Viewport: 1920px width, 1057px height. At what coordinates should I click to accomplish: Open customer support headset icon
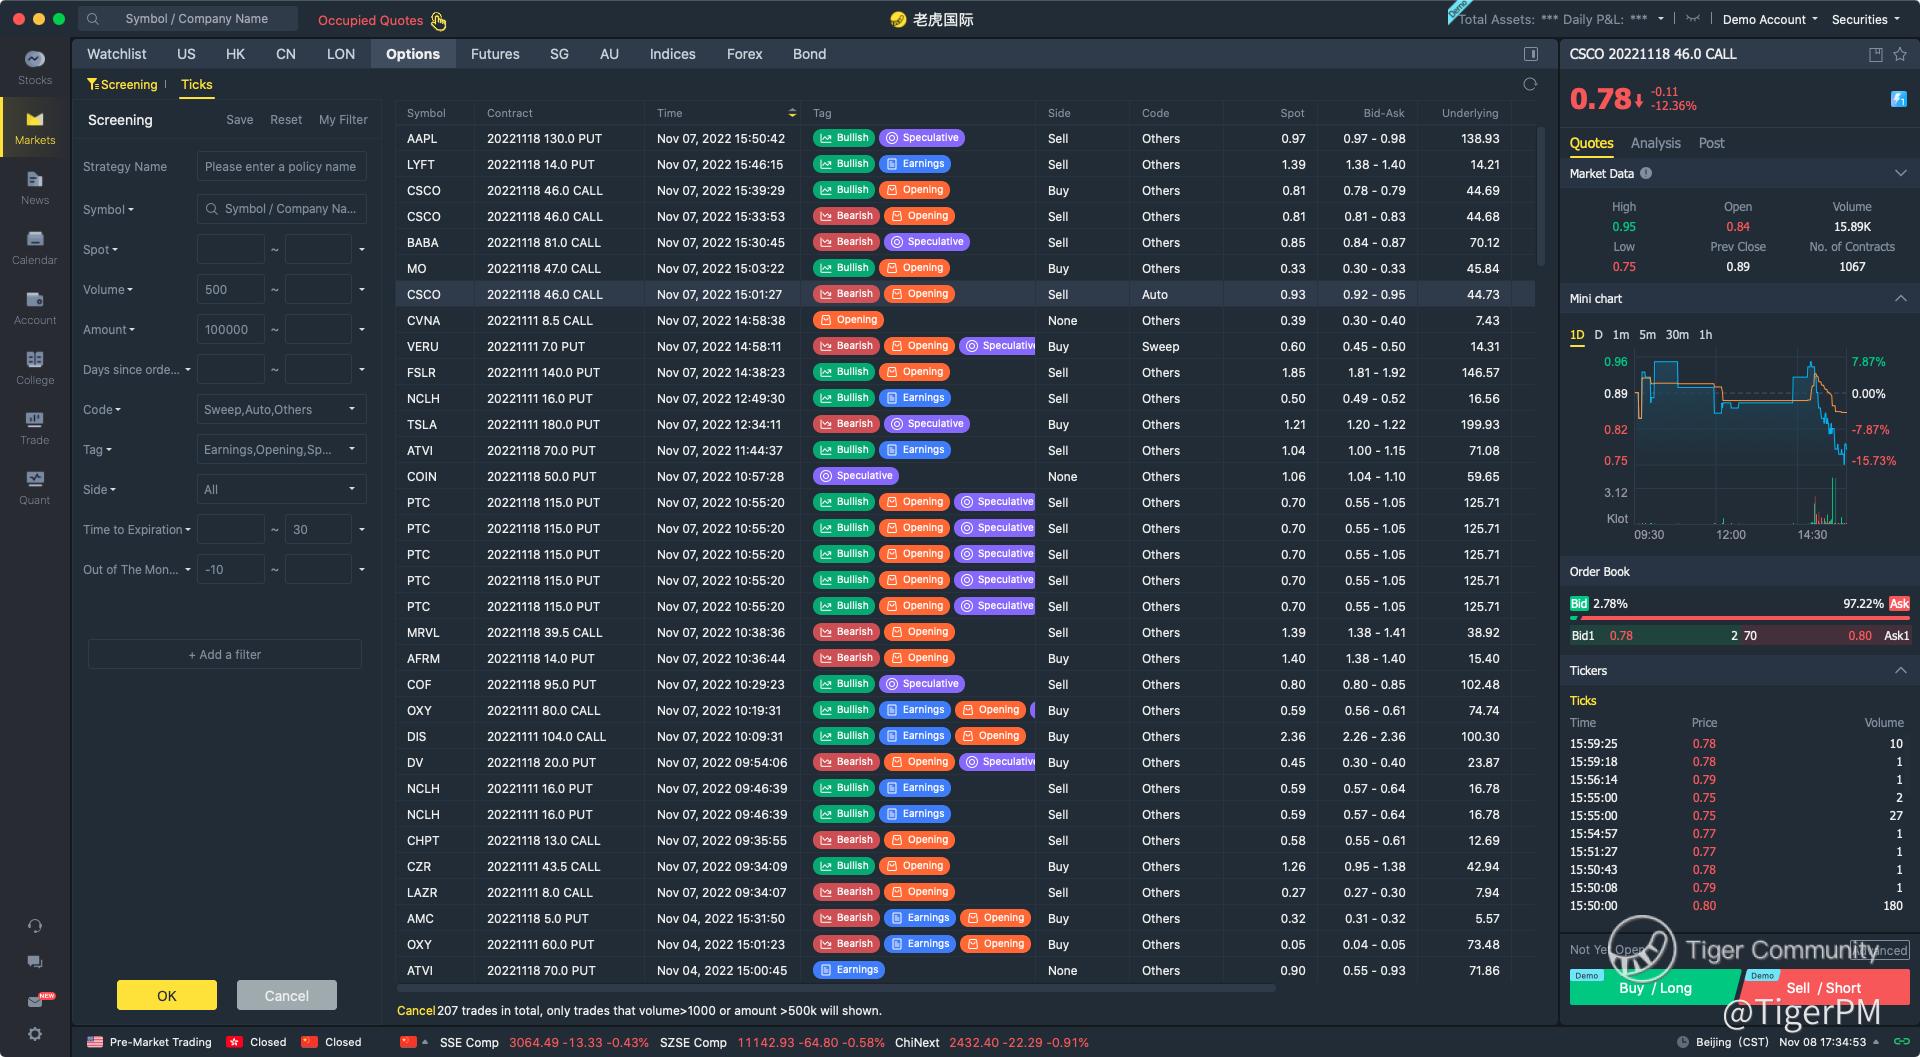(35, 926)
